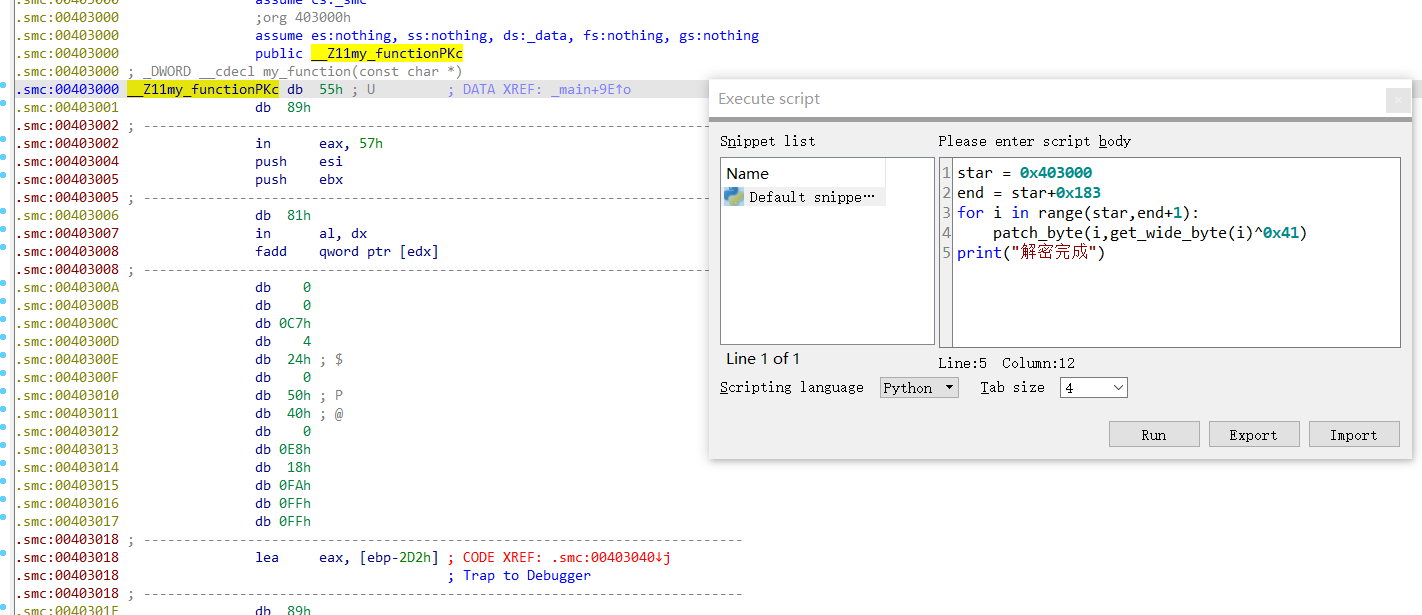Click the 'push ebx' instruction
This screenshot has height=615, width=1422.
(x=299, y=179)
